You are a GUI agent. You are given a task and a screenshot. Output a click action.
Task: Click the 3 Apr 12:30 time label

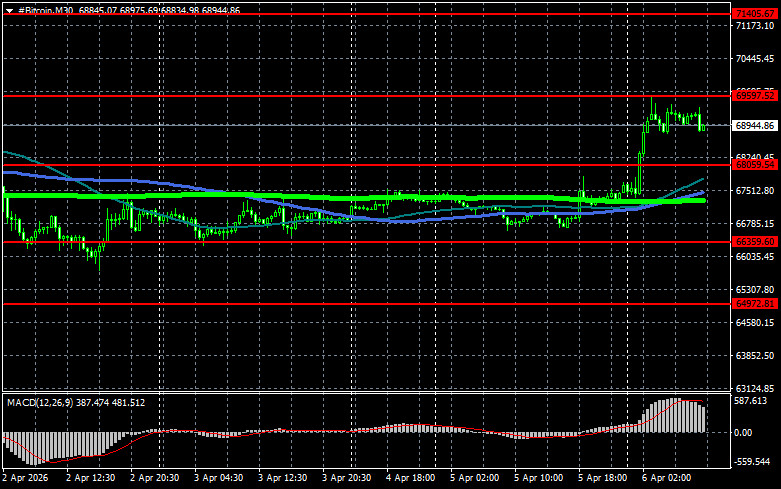pyautogui.click(x=283, y=478)
